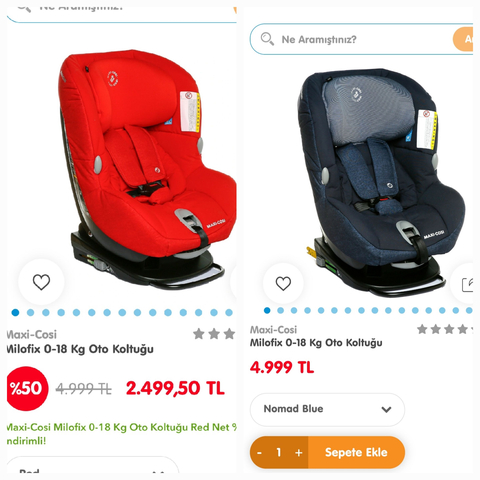Open the Nomad Blue color dropdown

pos(327,409)
